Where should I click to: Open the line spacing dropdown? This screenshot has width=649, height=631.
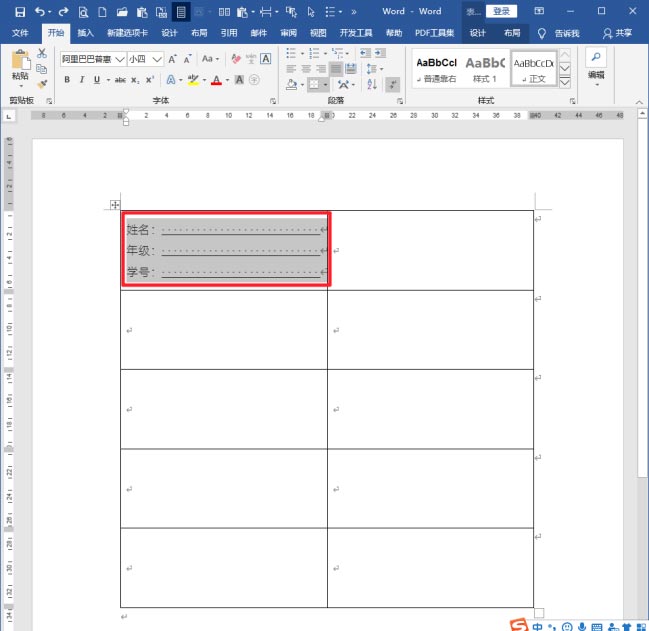tap(375, 69)
